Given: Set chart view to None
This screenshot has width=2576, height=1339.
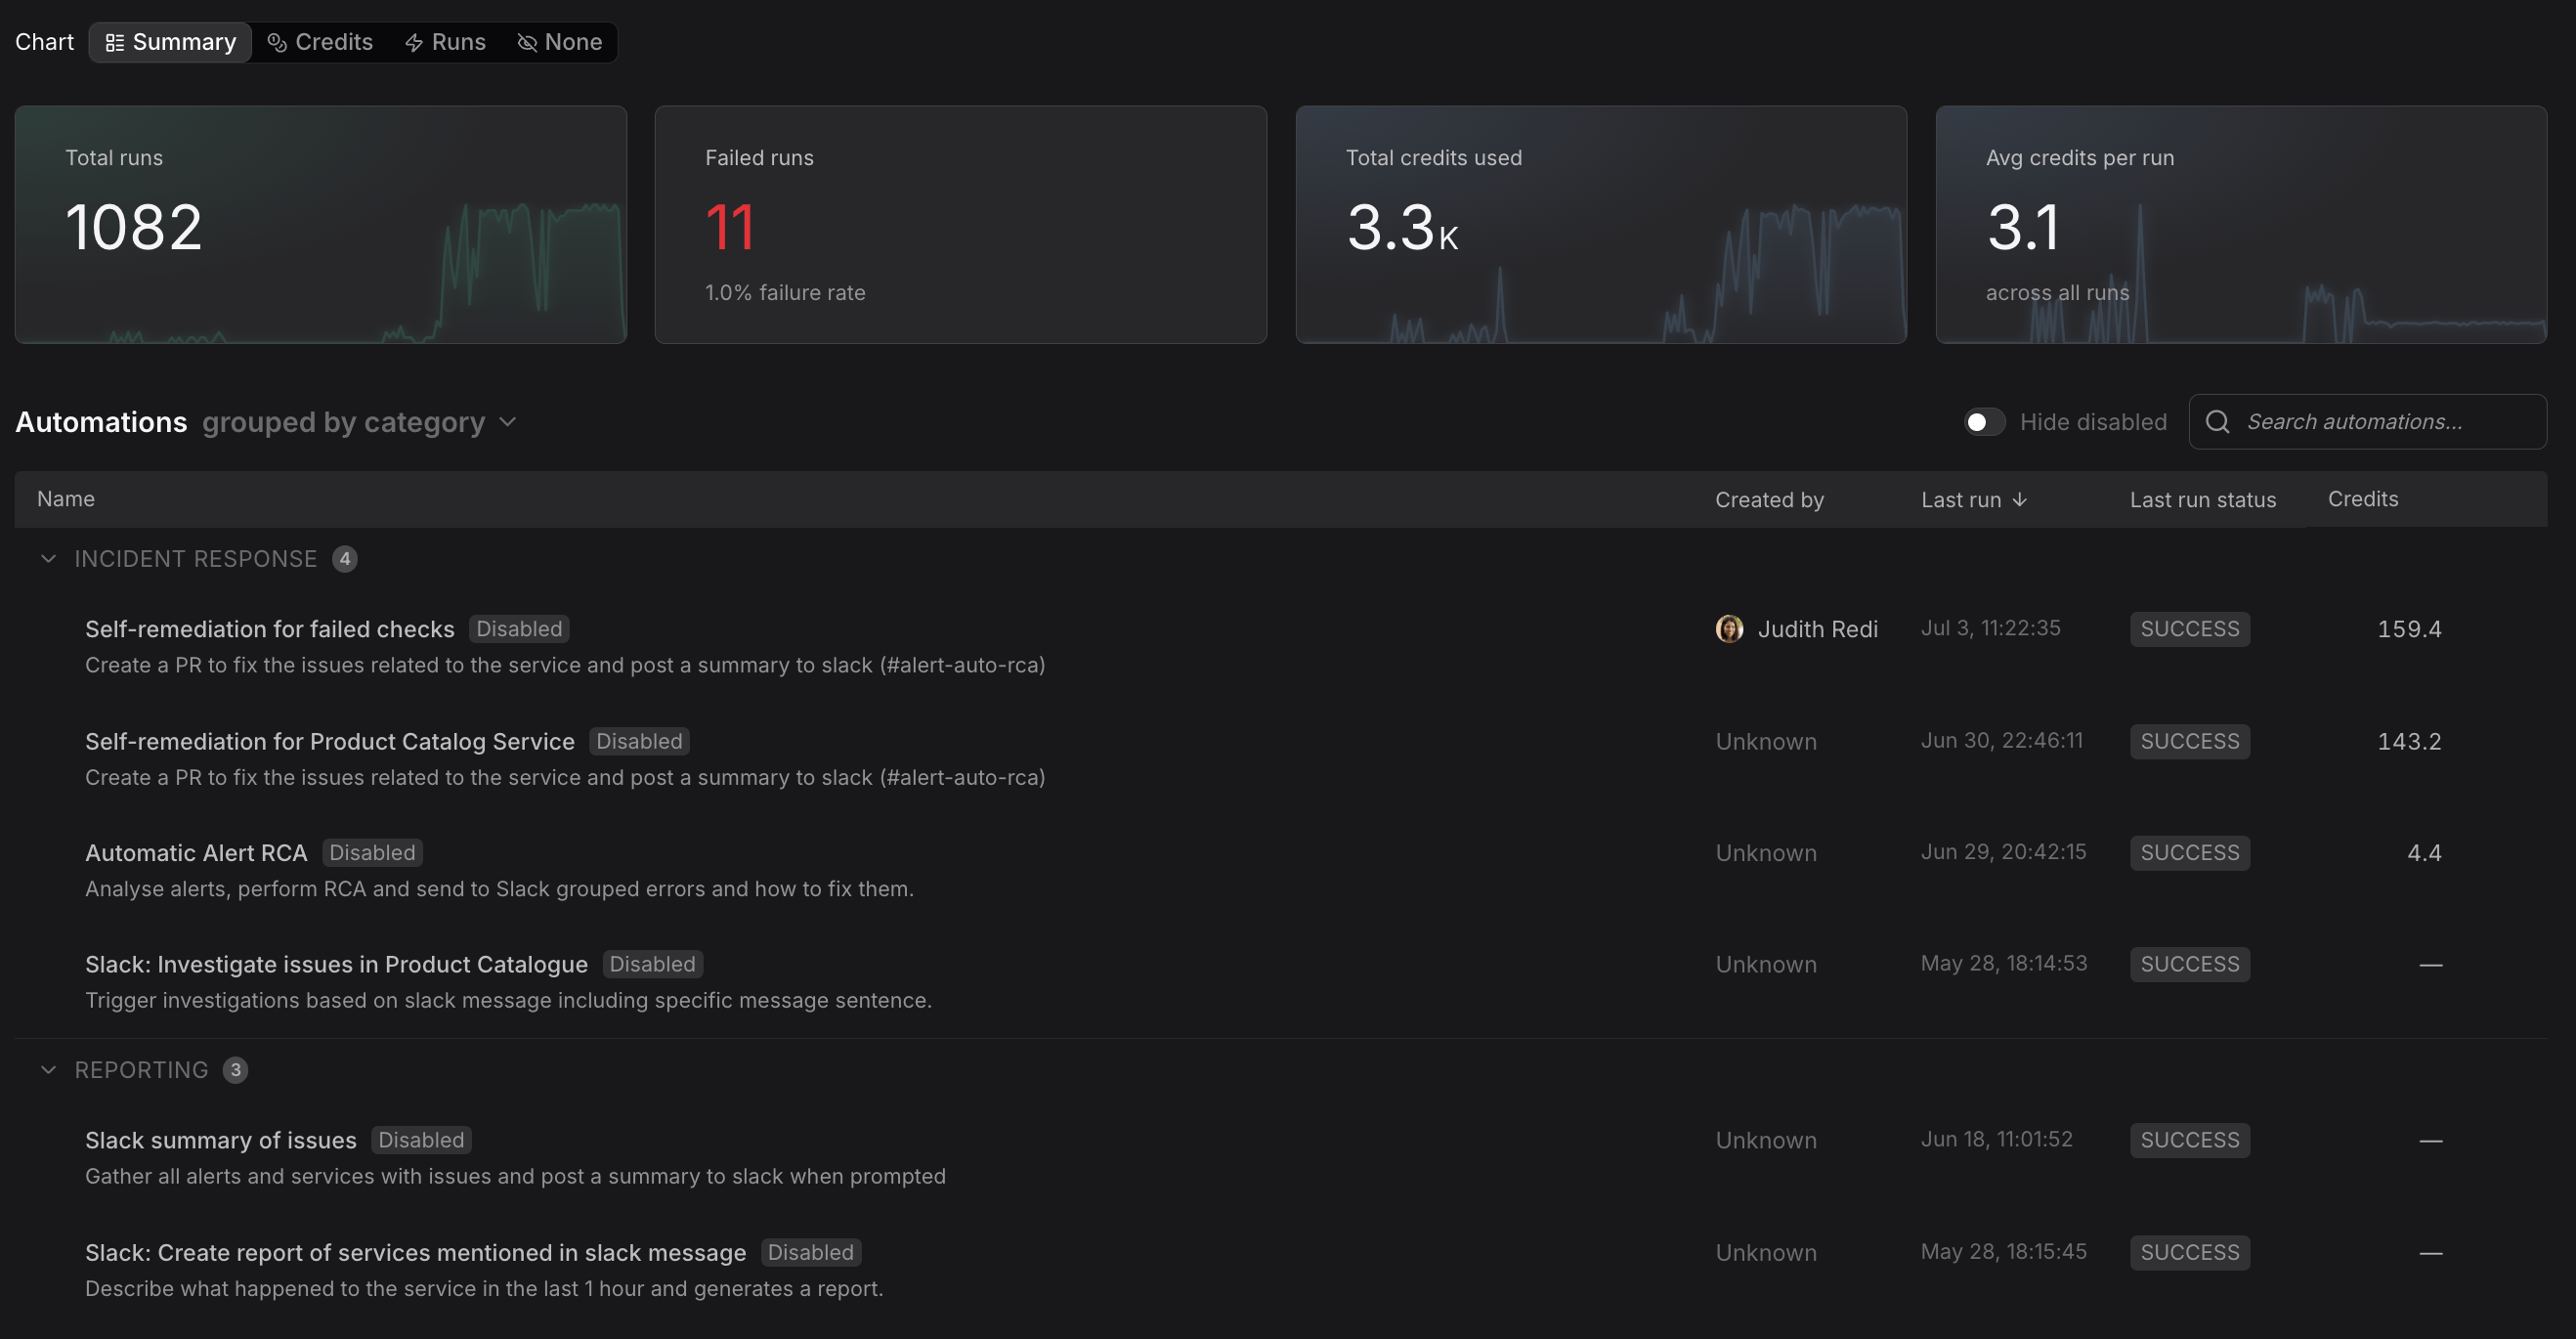Looking at the screenshot, I should point(560,42).
